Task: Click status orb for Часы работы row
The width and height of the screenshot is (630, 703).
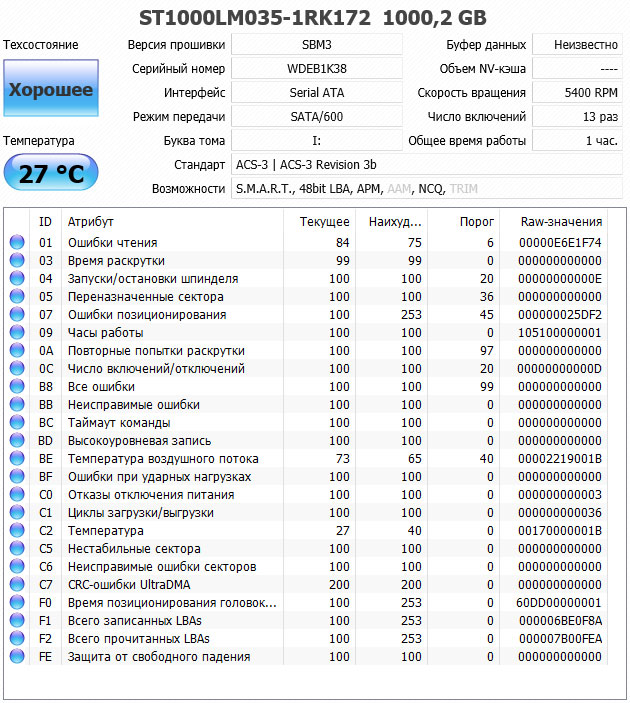Action: [17, 332]
